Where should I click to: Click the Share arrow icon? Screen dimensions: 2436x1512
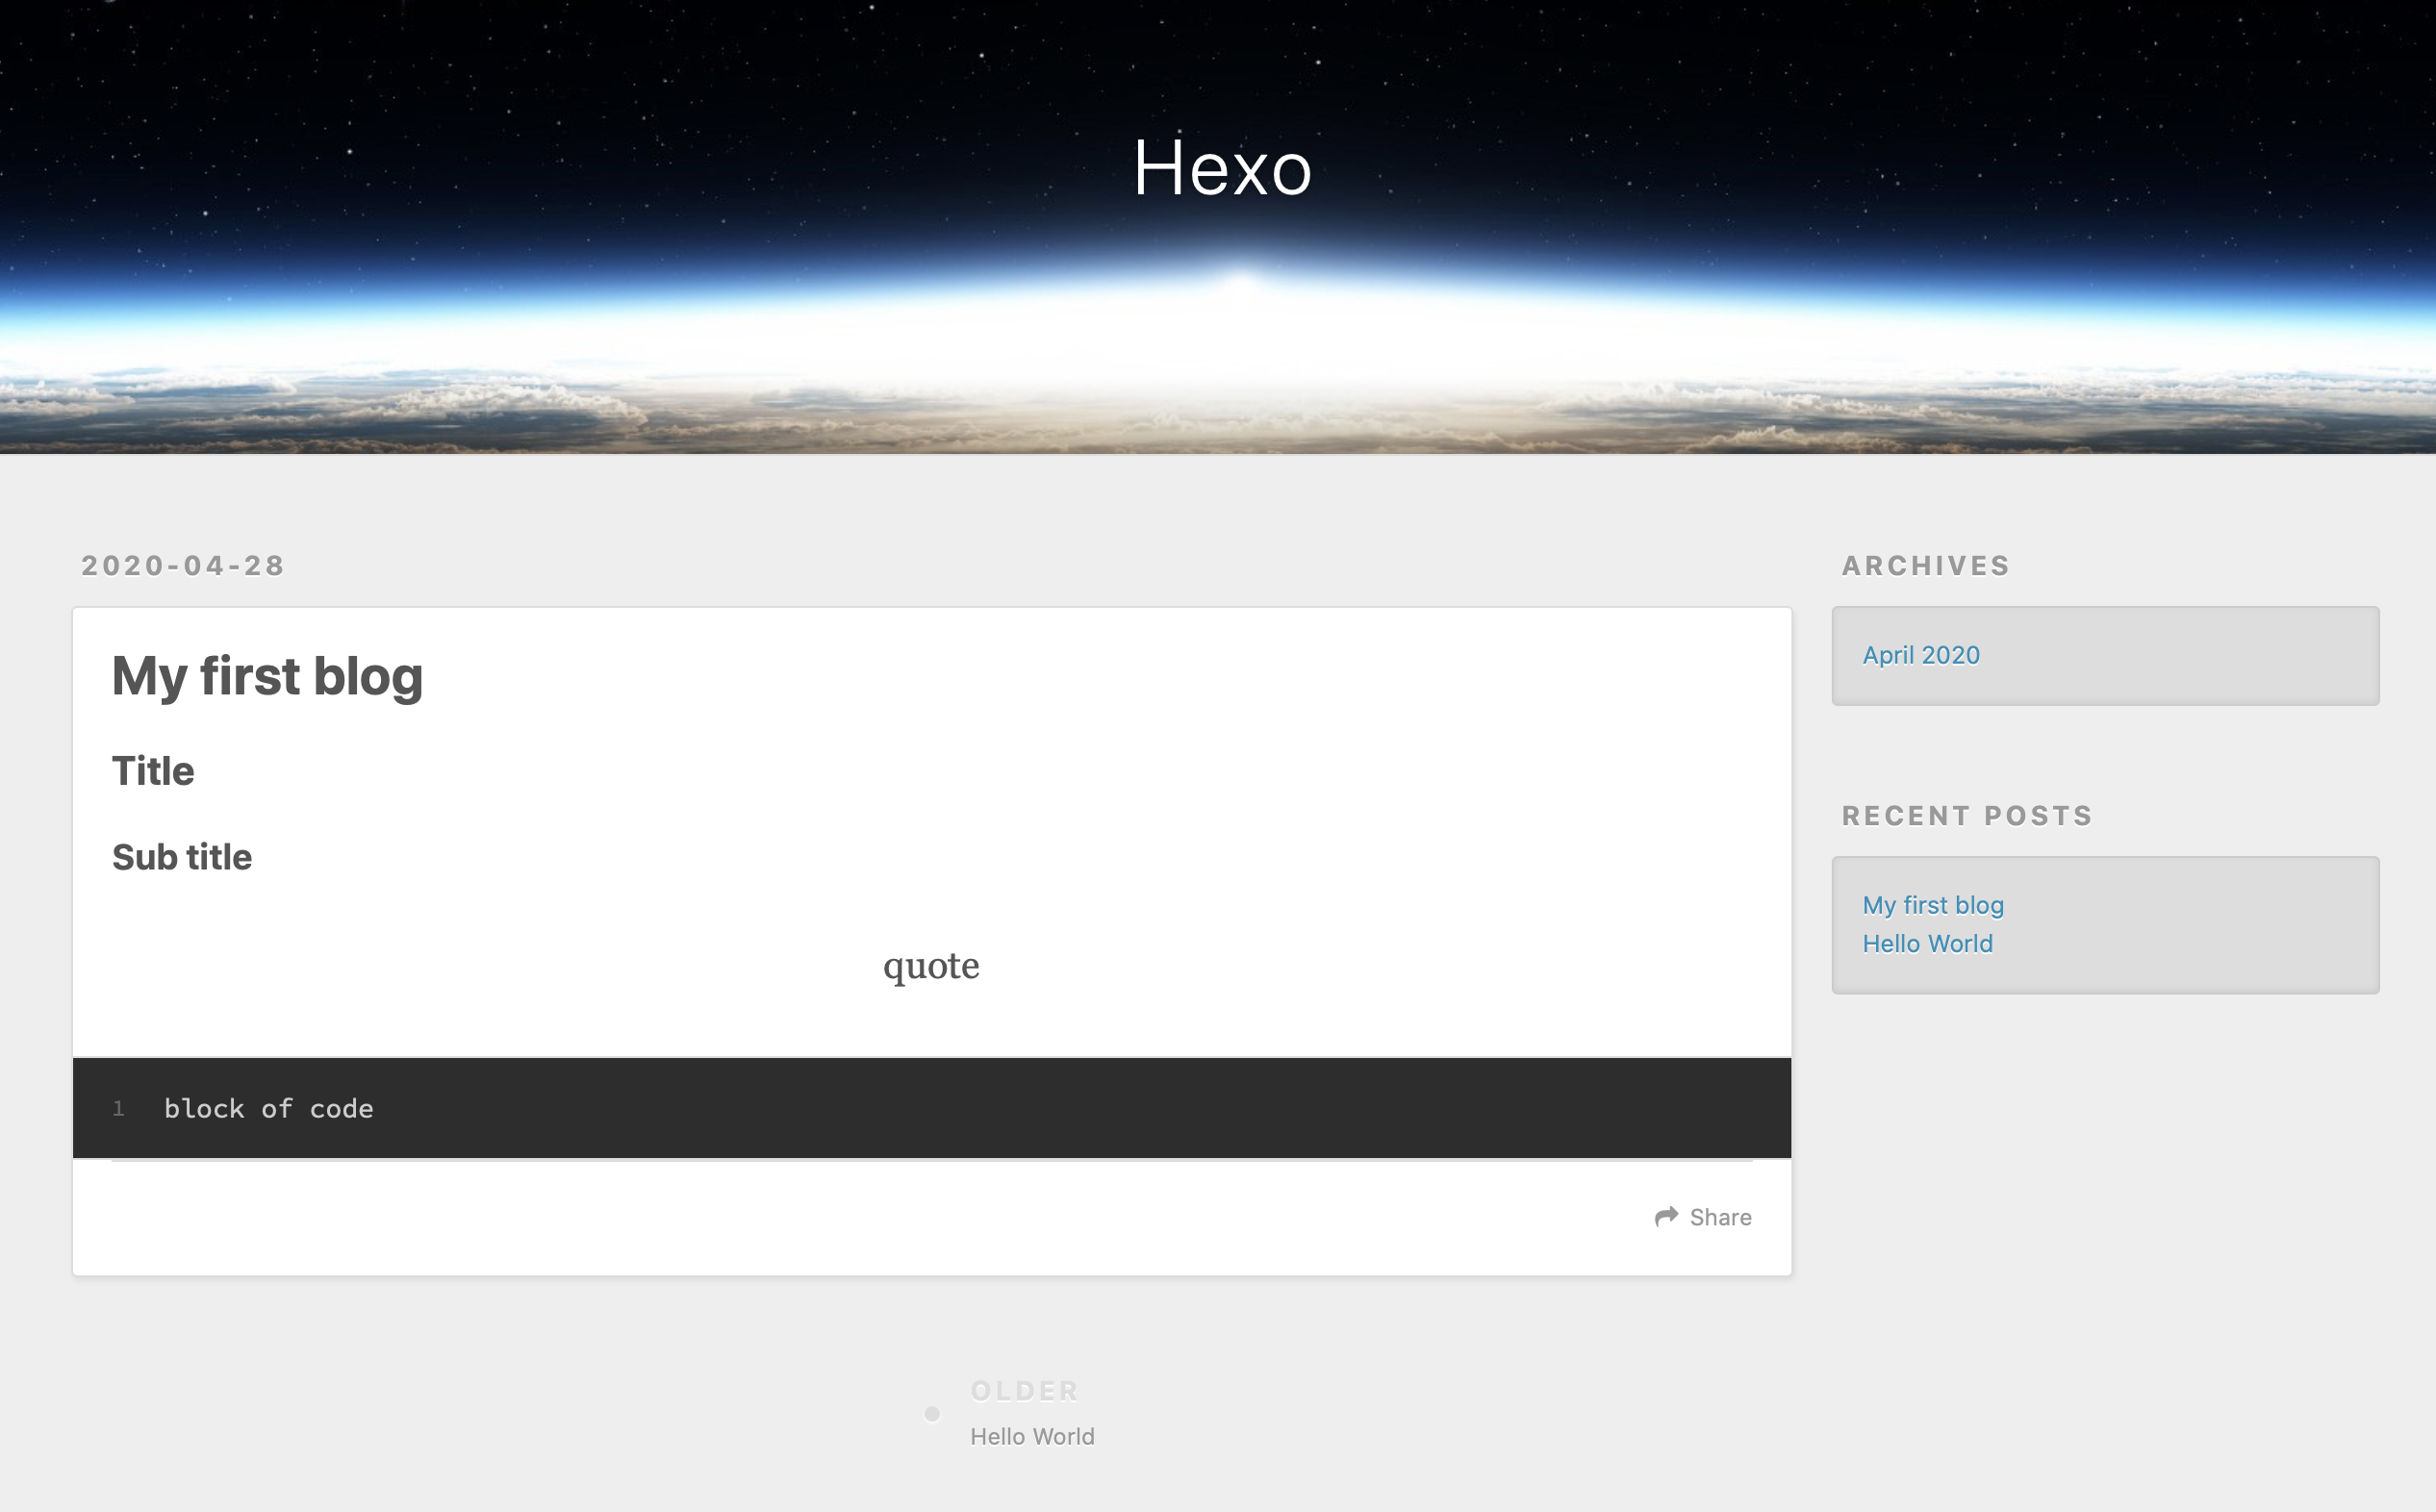coord(1666,1216)
